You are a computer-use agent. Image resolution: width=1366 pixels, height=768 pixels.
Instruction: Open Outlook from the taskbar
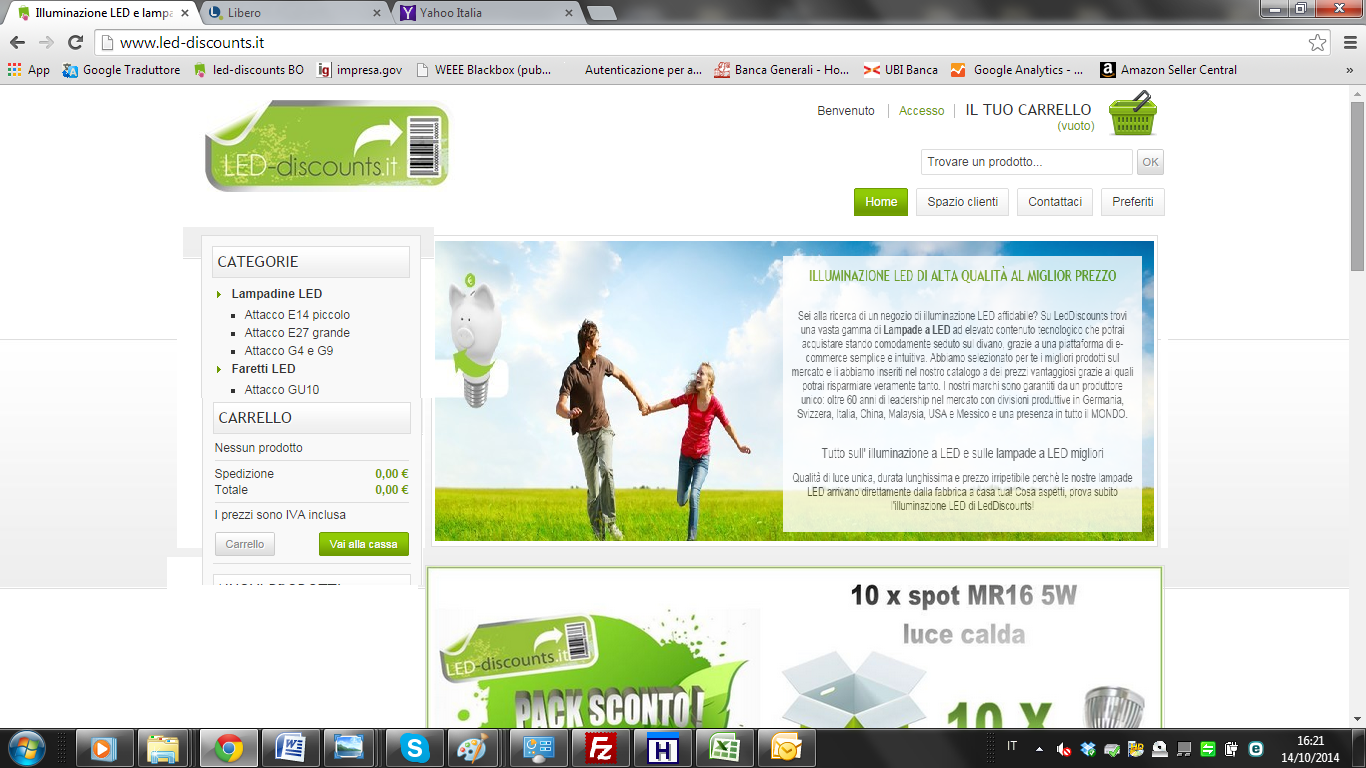(787, 748)
